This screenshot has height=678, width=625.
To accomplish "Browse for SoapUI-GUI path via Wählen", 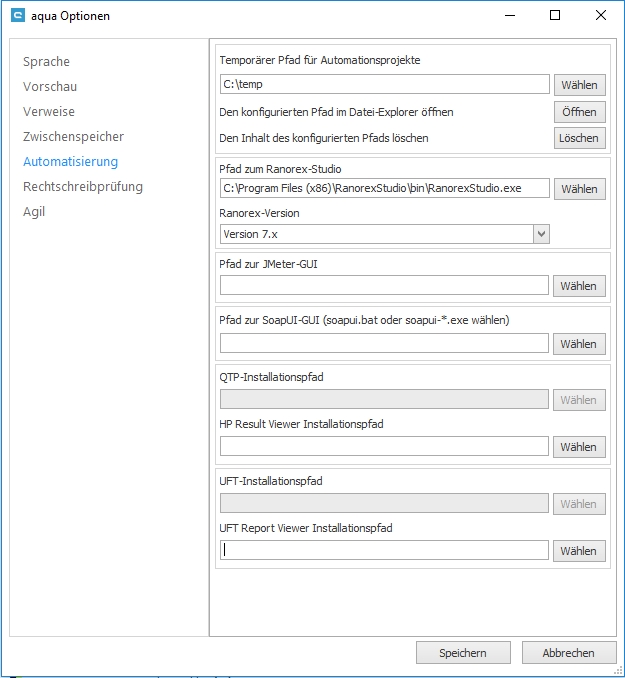I will [x=579, y=344].
